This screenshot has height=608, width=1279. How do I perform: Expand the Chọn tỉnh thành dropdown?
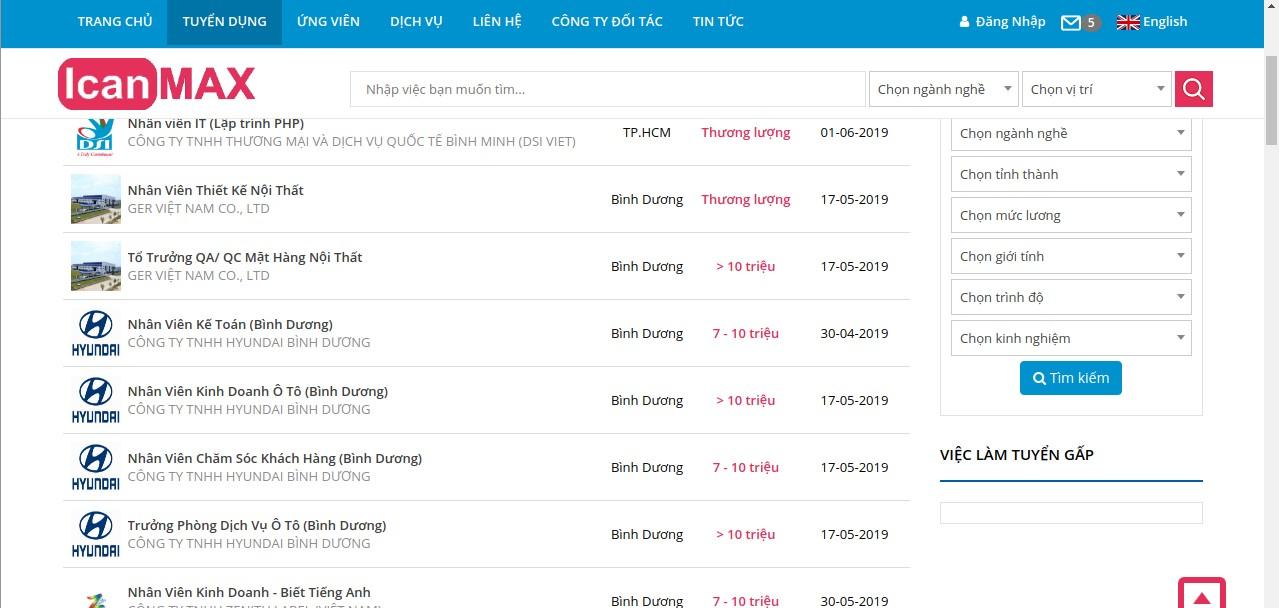tap(1071, 174)
